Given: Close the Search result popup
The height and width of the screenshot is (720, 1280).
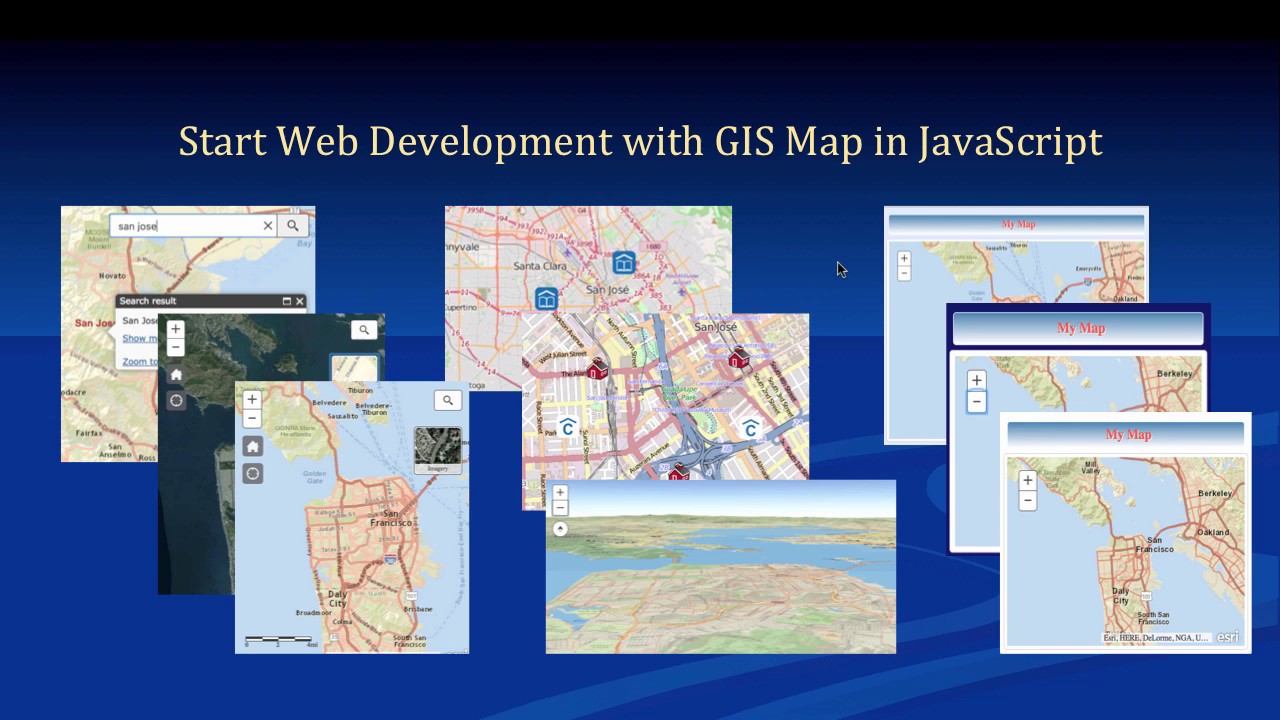Looking at the screenshot, I should [299, 301].
